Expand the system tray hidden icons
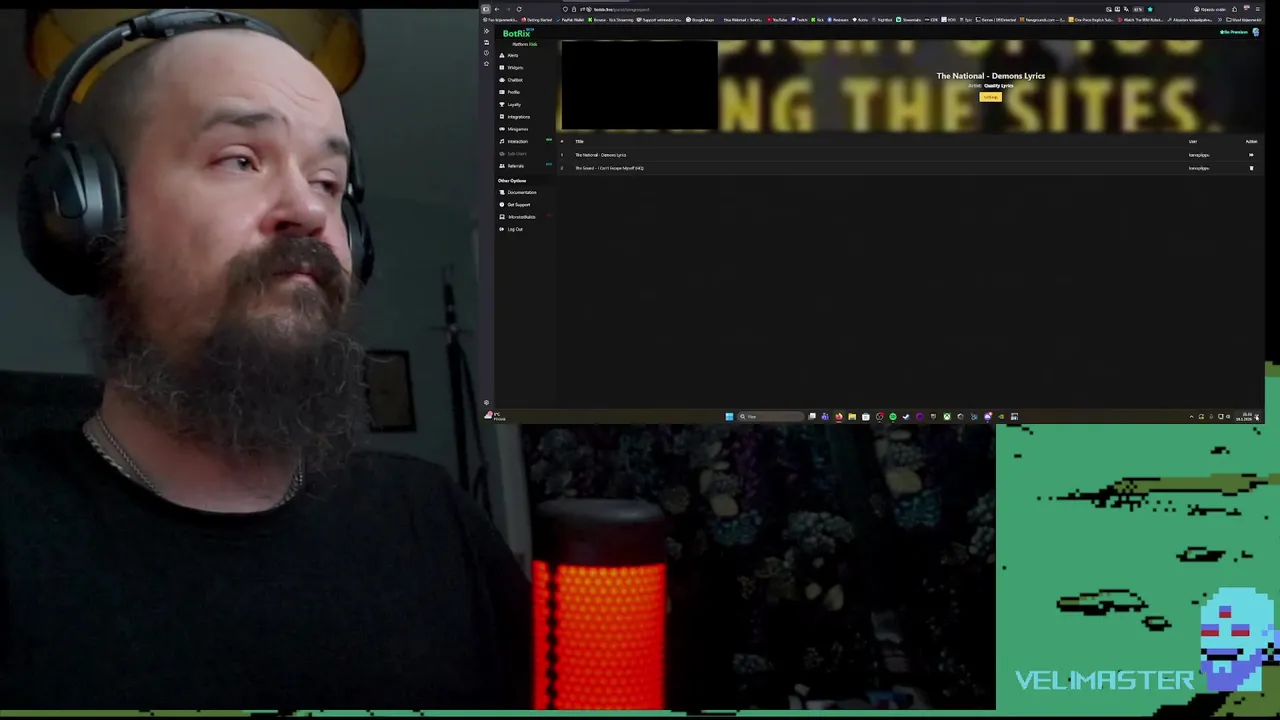 point(1191,416)
